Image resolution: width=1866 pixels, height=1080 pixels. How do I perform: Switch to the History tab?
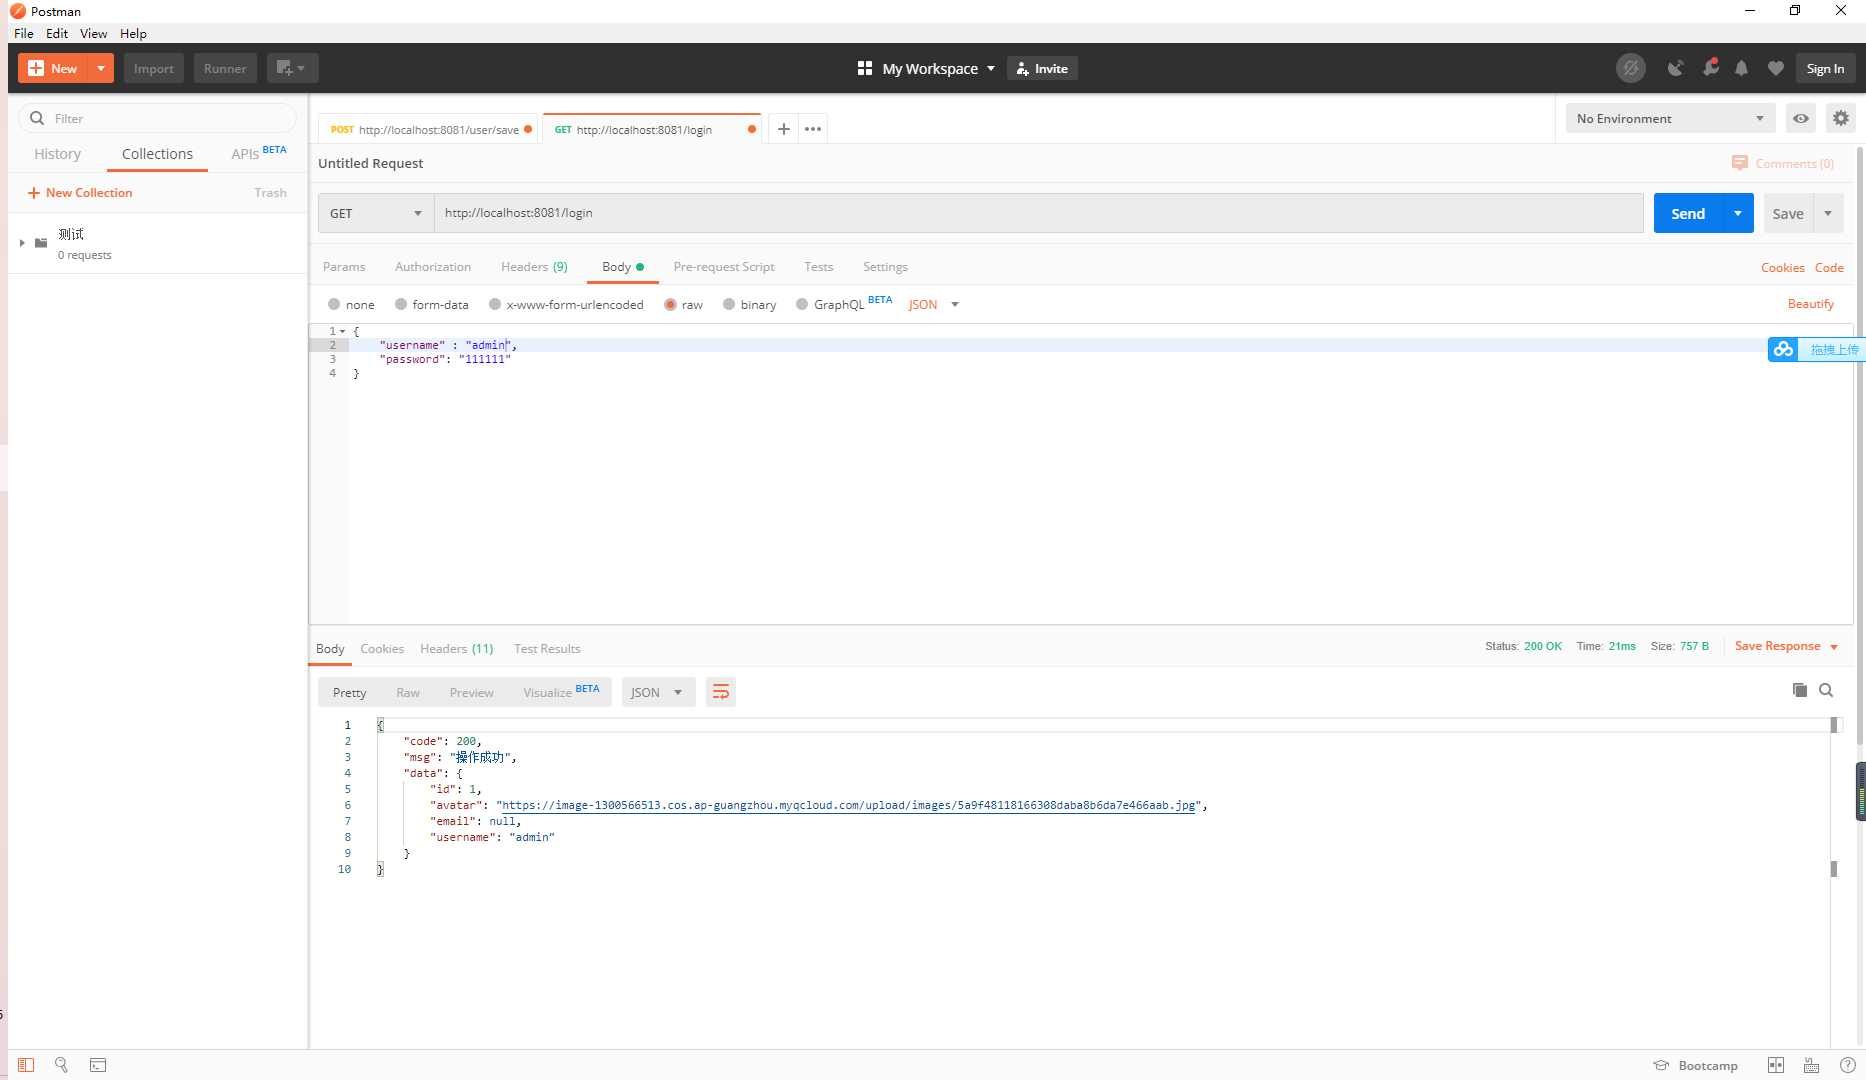[x=57, y=154]
